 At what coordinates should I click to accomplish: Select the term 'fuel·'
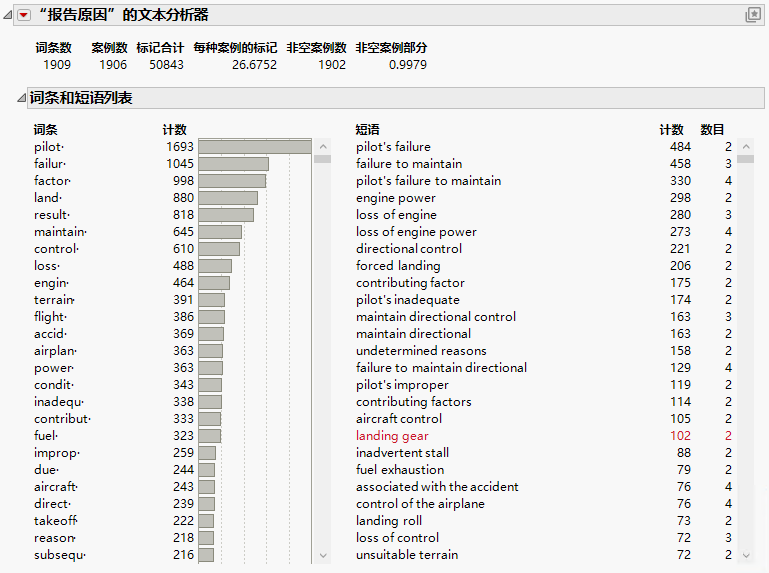pos(46,436)
